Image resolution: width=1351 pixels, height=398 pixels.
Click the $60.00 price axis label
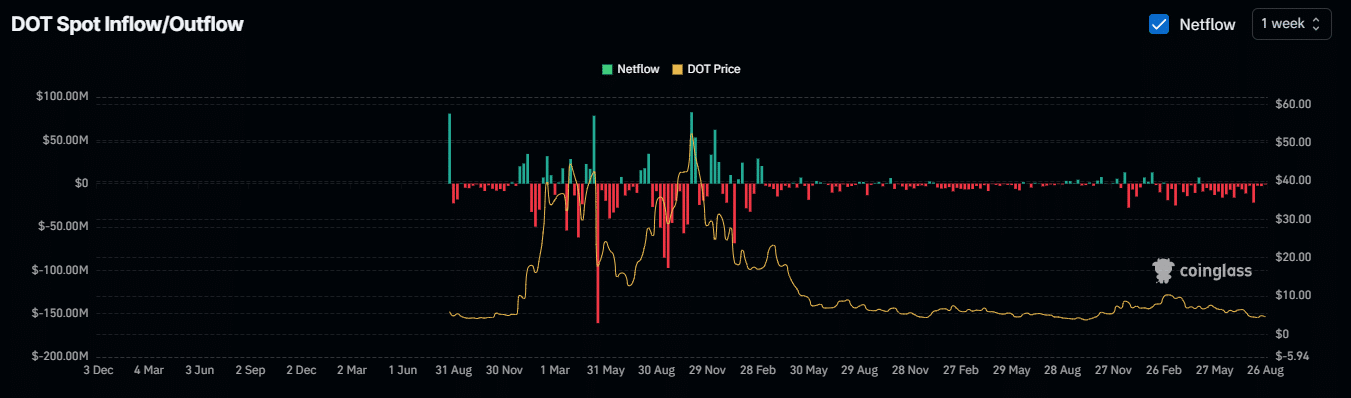pyautogui.click(x=1295, y=104)
